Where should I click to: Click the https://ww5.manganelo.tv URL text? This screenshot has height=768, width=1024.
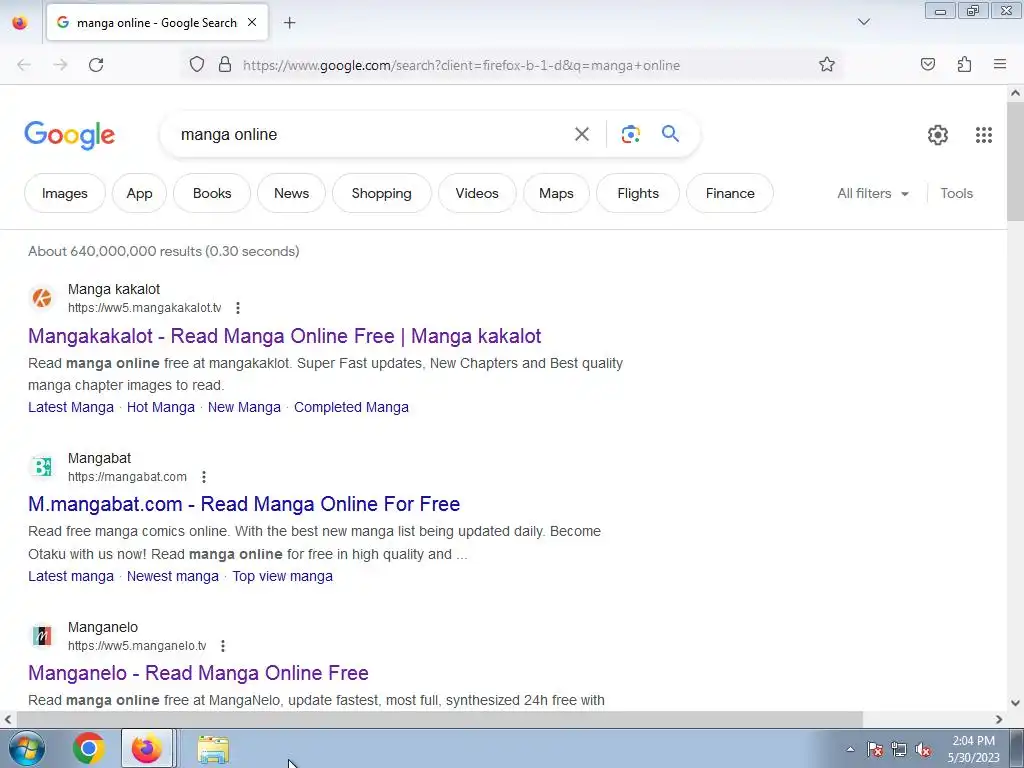[137, 646]
